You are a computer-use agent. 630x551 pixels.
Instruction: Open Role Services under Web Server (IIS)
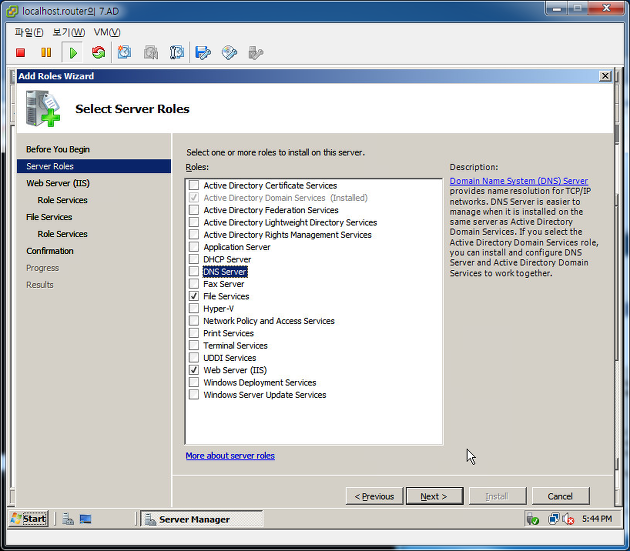coord(62,200)
